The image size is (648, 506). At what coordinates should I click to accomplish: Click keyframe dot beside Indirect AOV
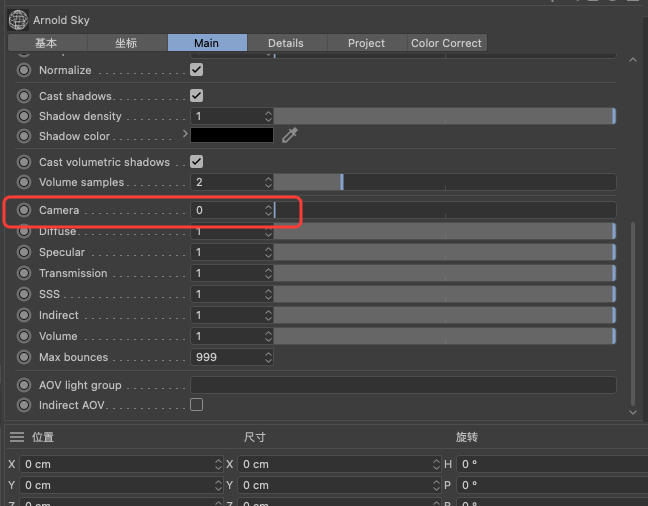pyautogui.click(x=24, y=405)
